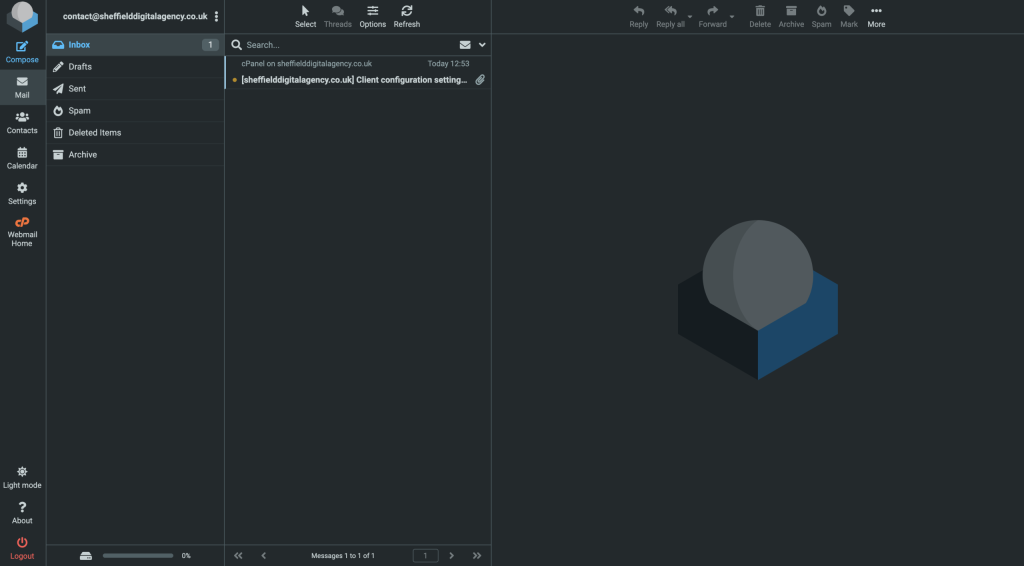Open the Spam folder
This screenshot has width=1024, height=566.
pyautogui.click(x=135, y=110)
